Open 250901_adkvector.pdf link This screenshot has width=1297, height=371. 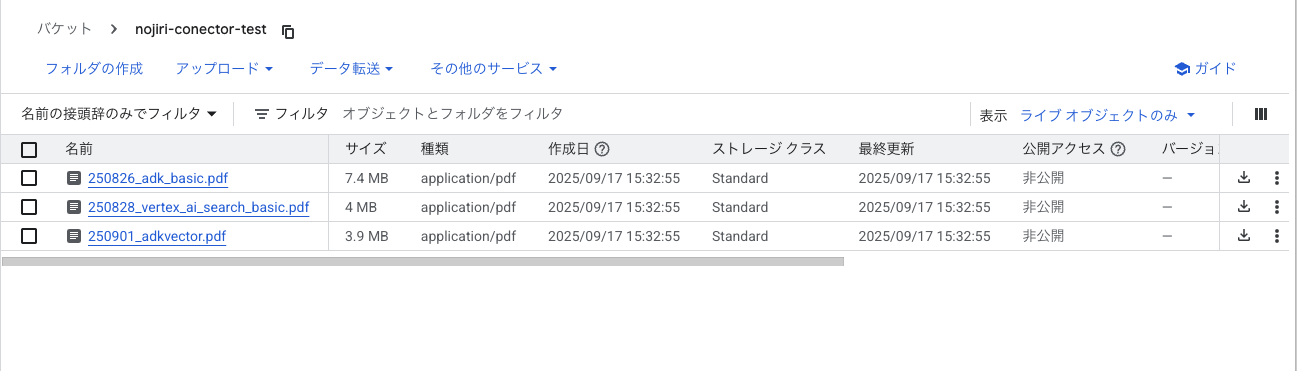157,237
